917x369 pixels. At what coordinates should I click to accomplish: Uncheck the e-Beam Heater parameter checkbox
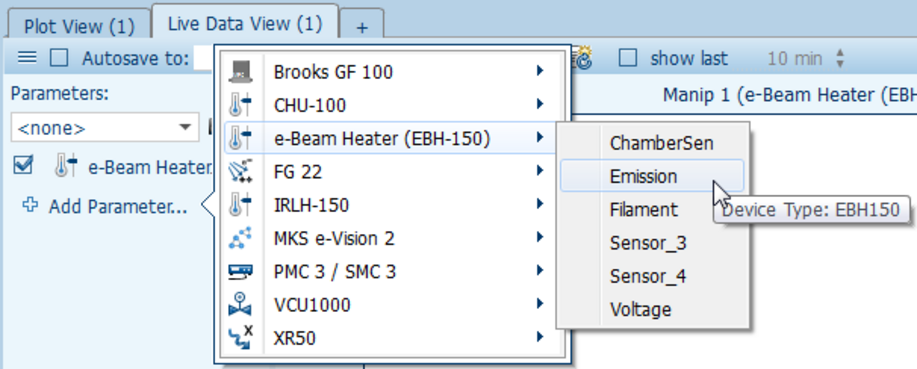pyautogui.click(x=23, y=167)
